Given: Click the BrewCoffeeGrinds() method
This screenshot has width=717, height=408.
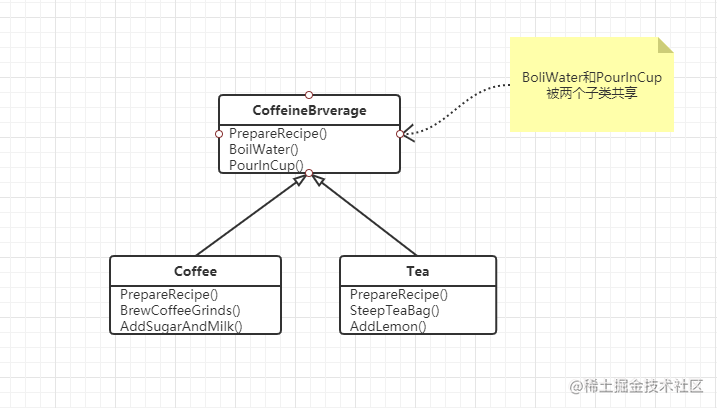Looking at the screenshot, I should [180, 310].
